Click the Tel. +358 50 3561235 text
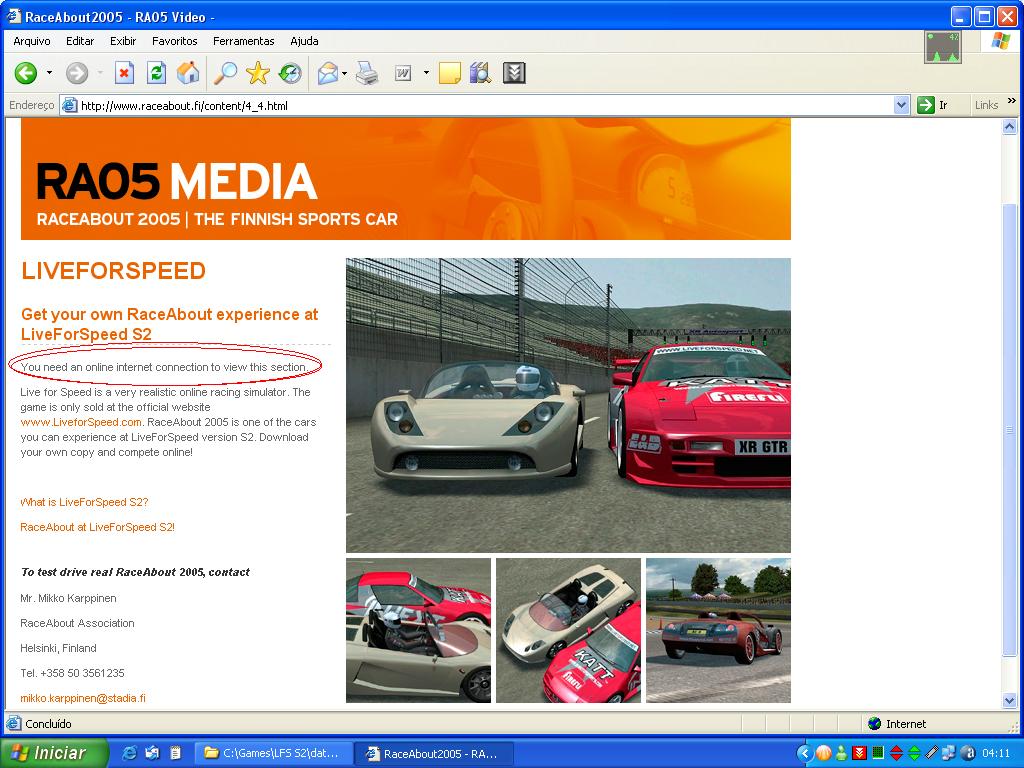This screenshot has height=768, width=1024. (x=72, y=673)
